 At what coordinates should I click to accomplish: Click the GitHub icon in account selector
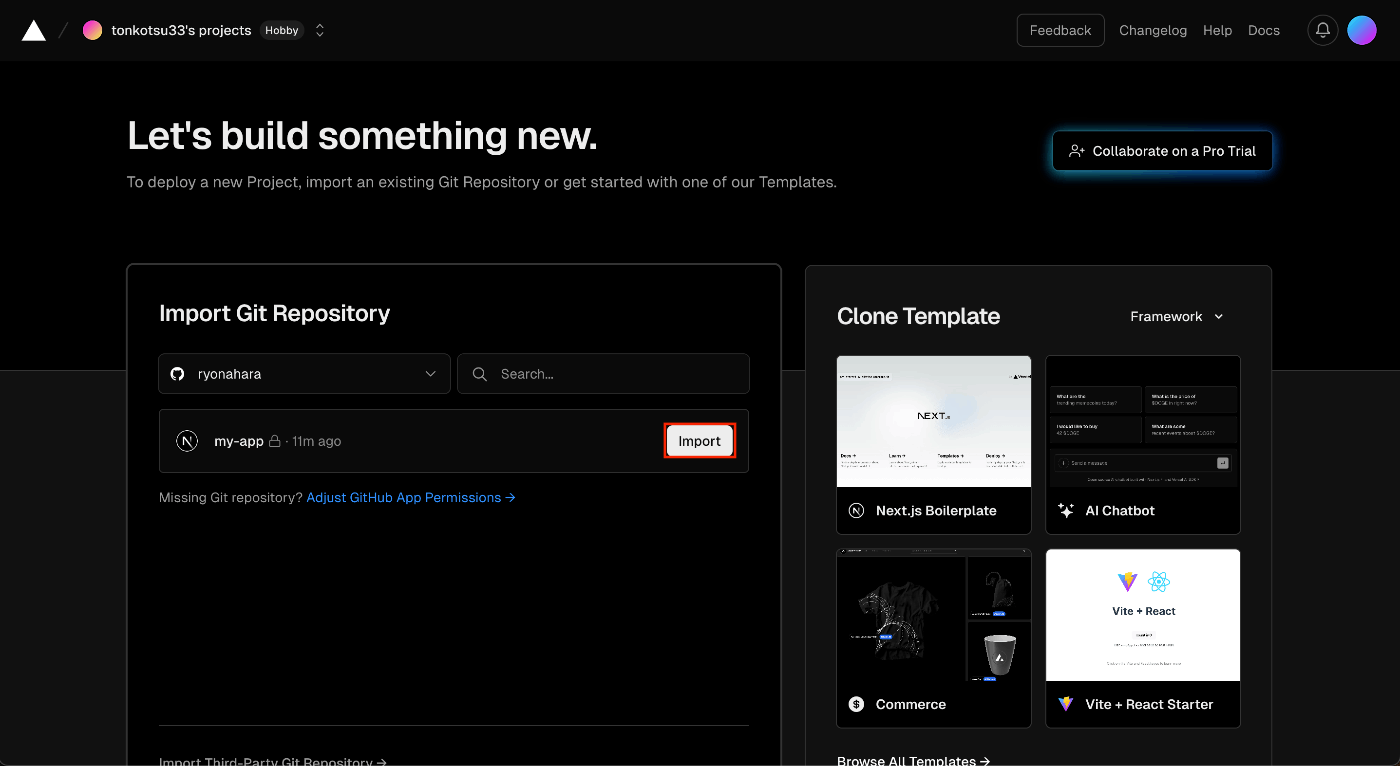coord(177,374)
